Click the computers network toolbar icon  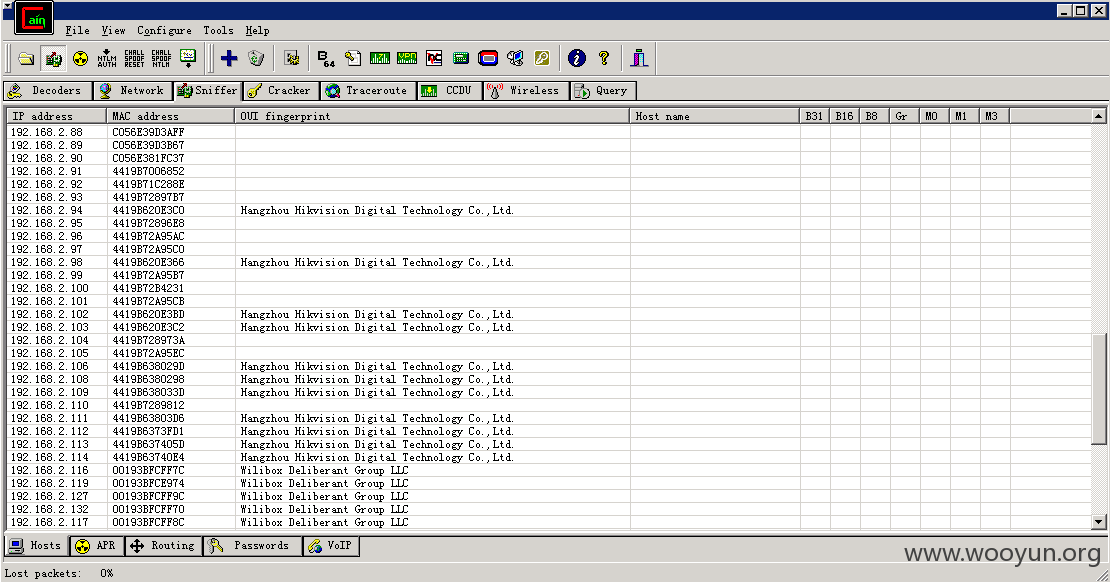[515, 58]
